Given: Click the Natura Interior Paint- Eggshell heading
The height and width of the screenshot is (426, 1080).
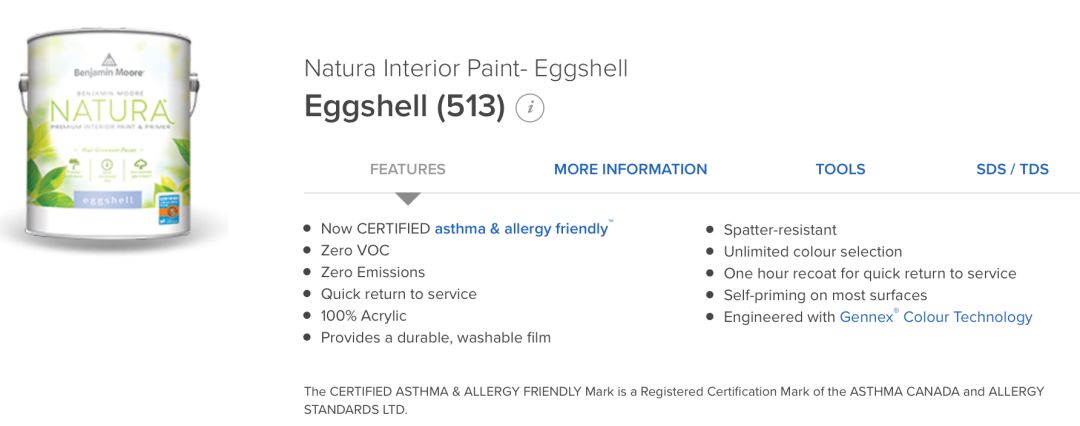Looking at the screenshot, I should 465,68.
